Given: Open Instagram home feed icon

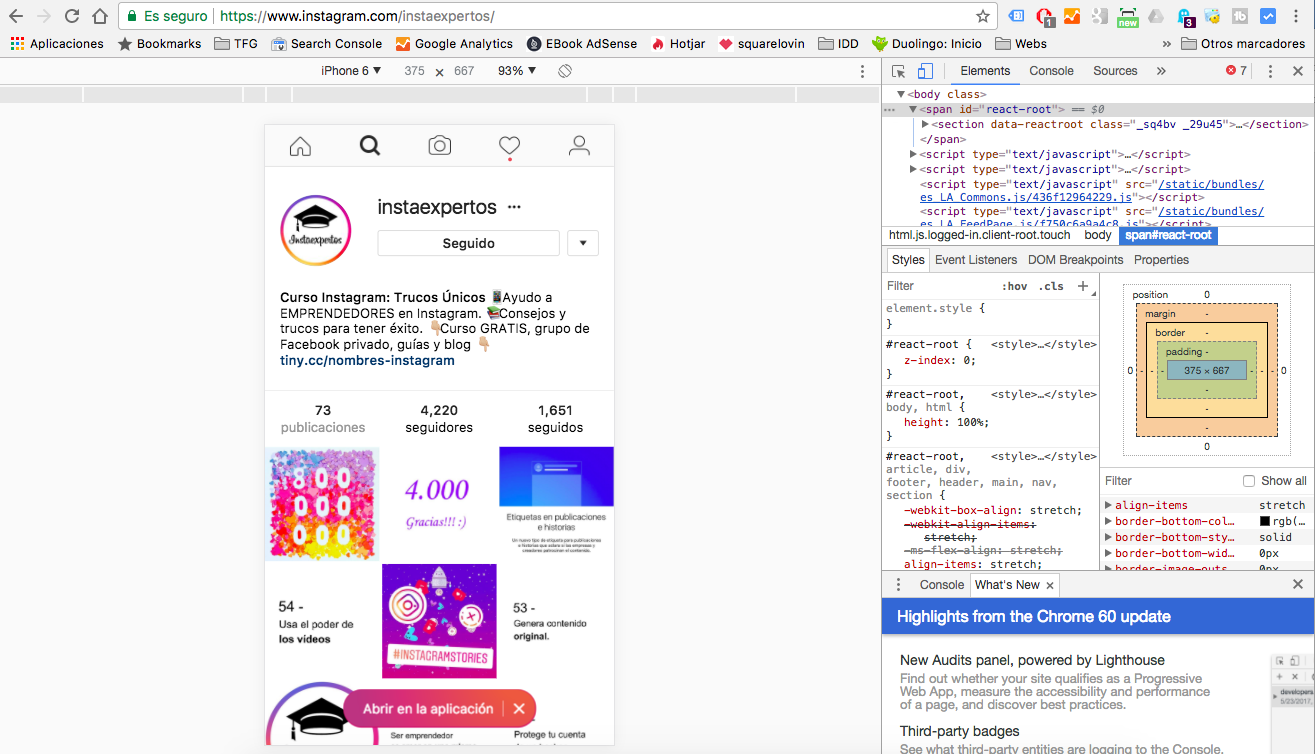Looking at the screenshot, I should click(x=300, y=146).
